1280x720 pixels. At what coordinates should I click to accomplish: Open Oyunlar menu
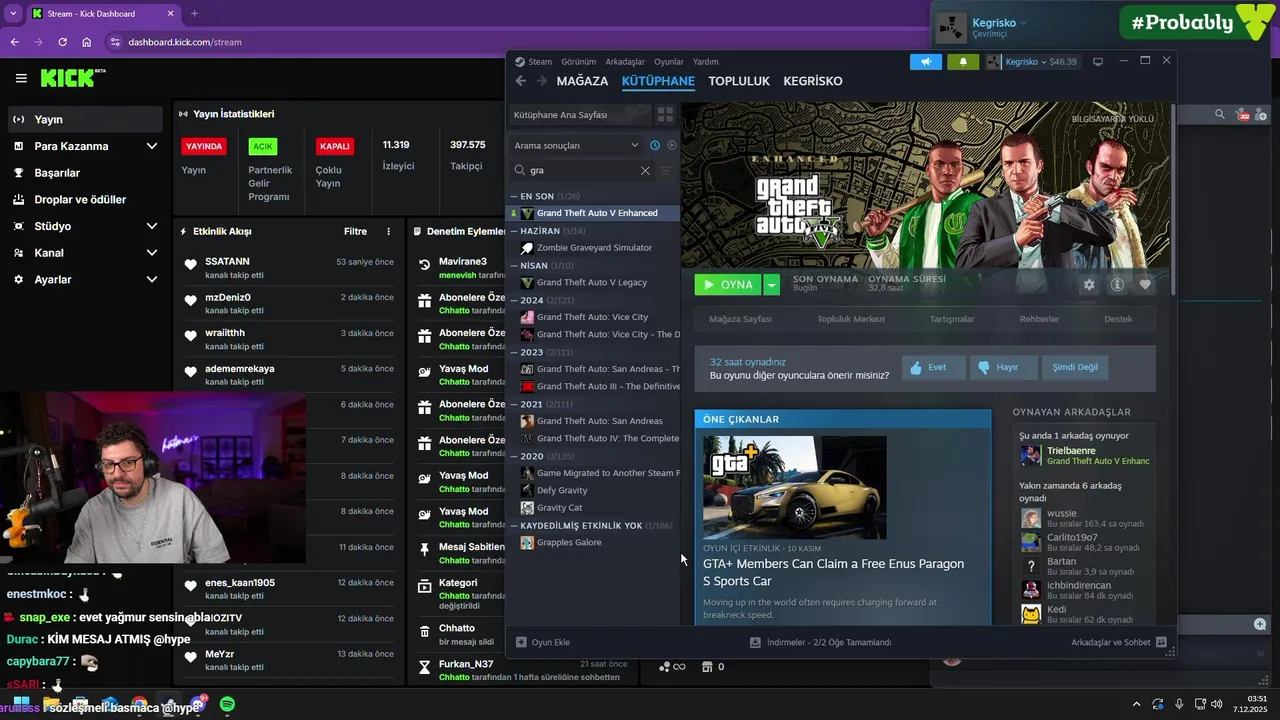669,62
